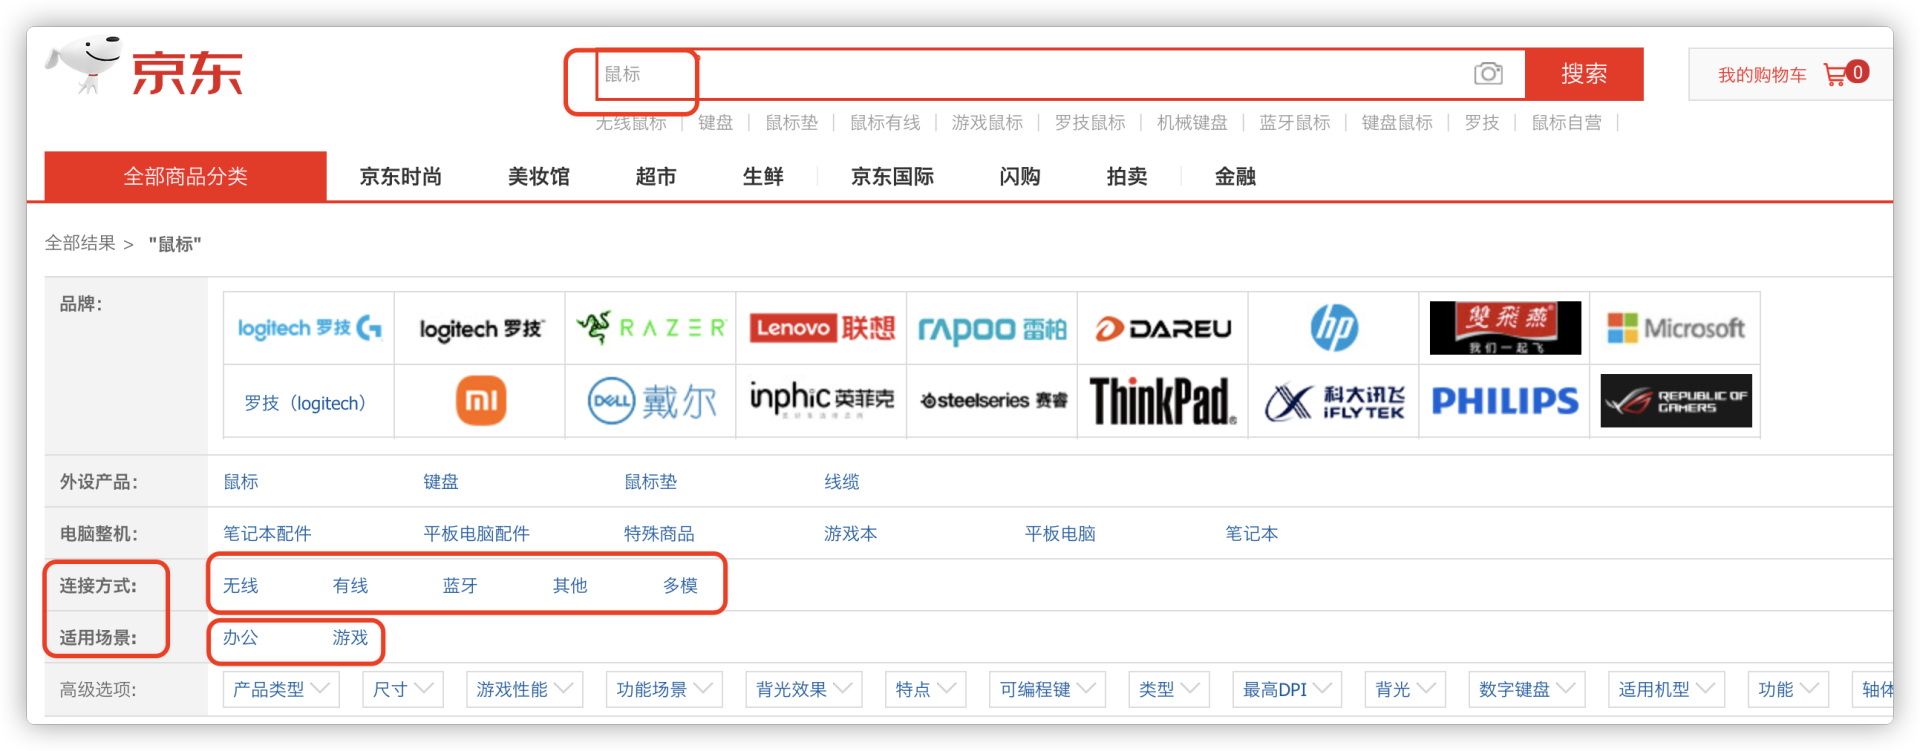Image resolution: width=1920 pixels, height=751 pixels.
Task: Open 我的购物车 button
Action: [1790, 74]
